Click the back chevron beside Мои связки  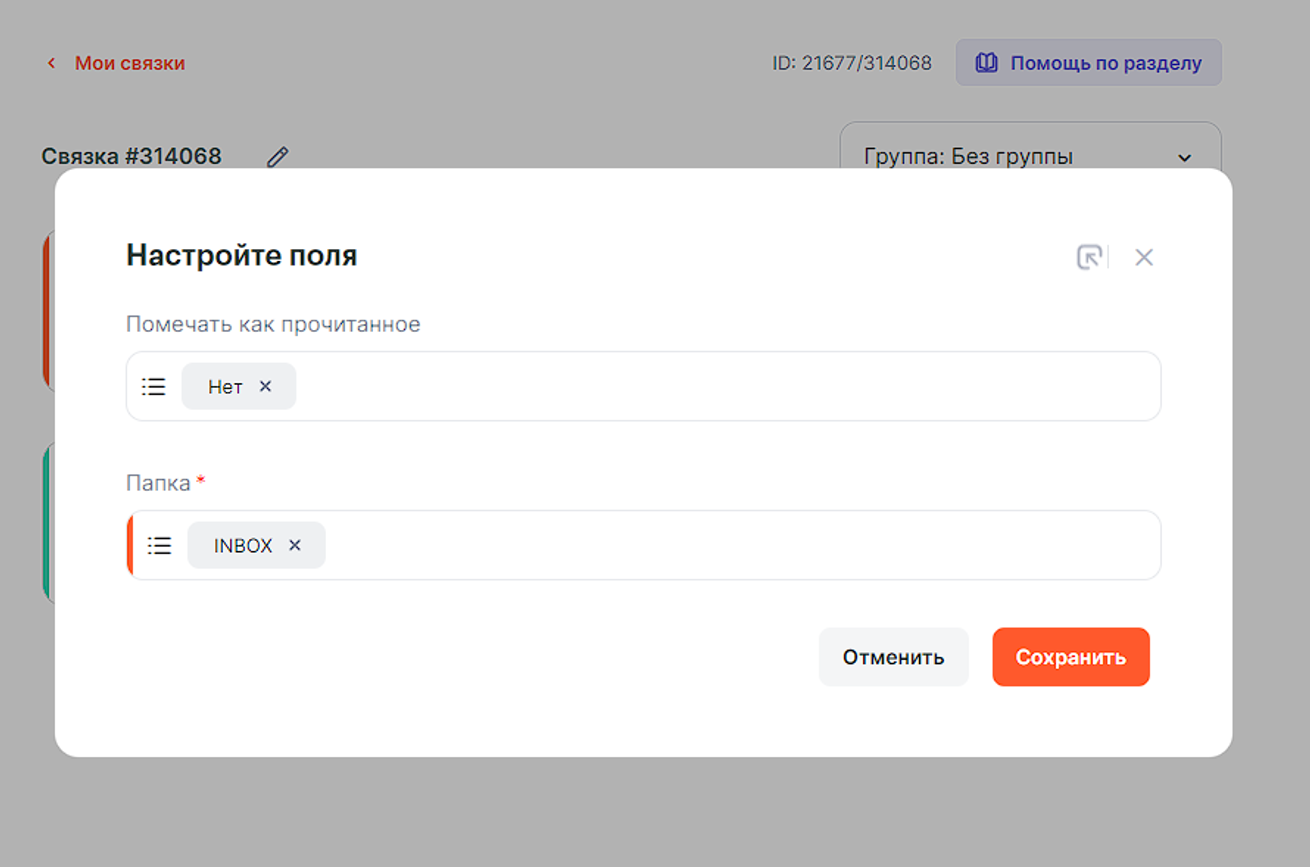pyautogui.click(x=51, y=64)
